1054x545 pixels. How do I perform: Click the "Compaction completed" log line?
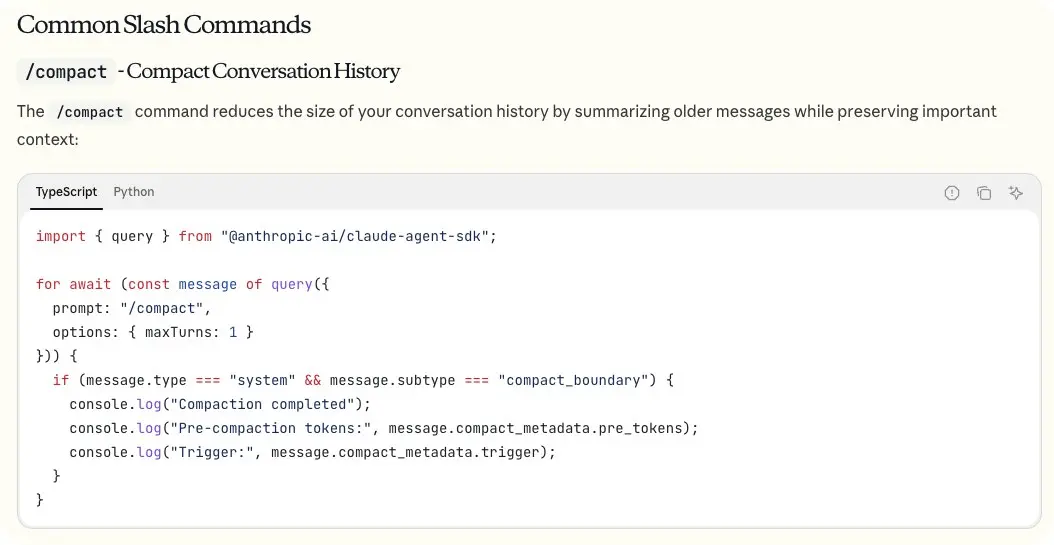[x=220, y=405]
